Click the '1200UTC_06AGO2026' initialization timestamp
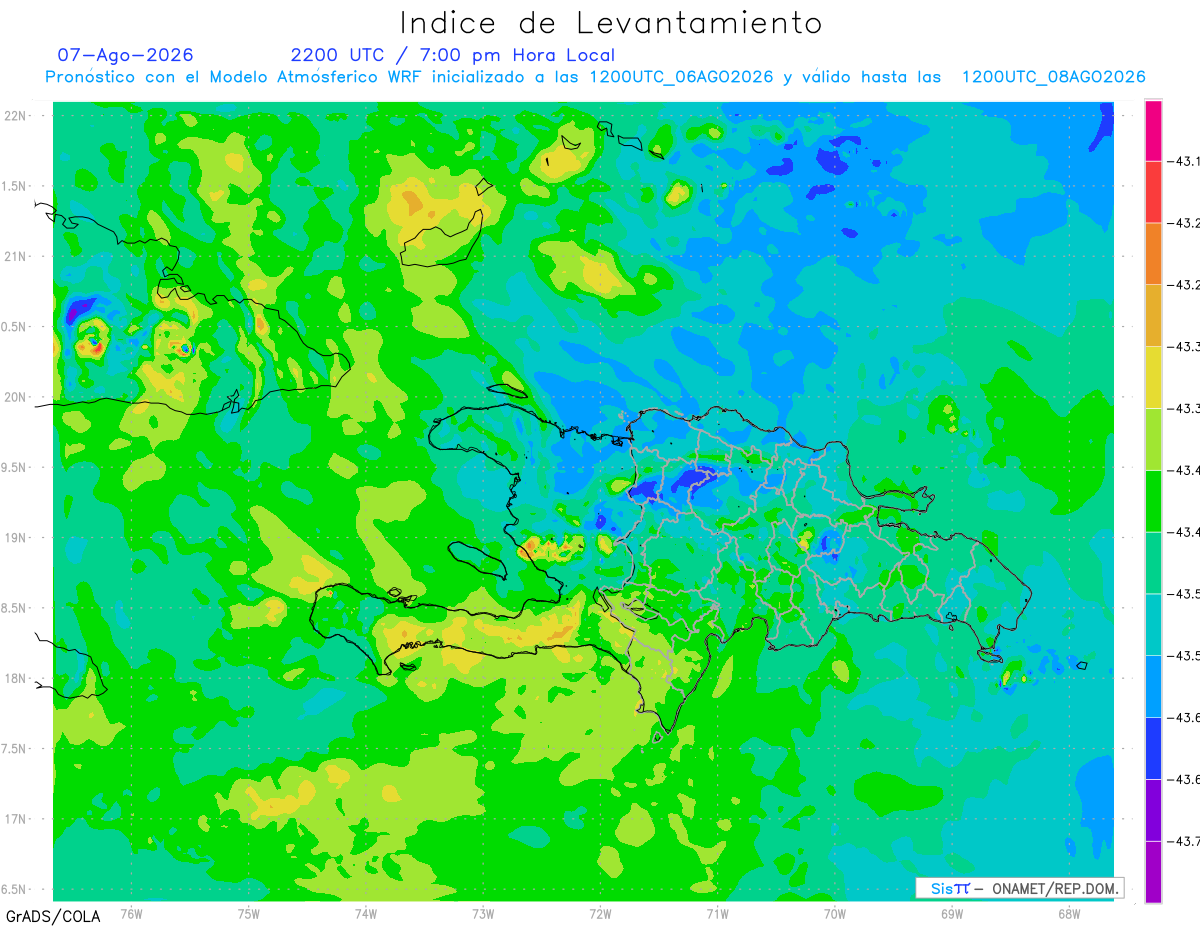 click(x=681, y=77)
